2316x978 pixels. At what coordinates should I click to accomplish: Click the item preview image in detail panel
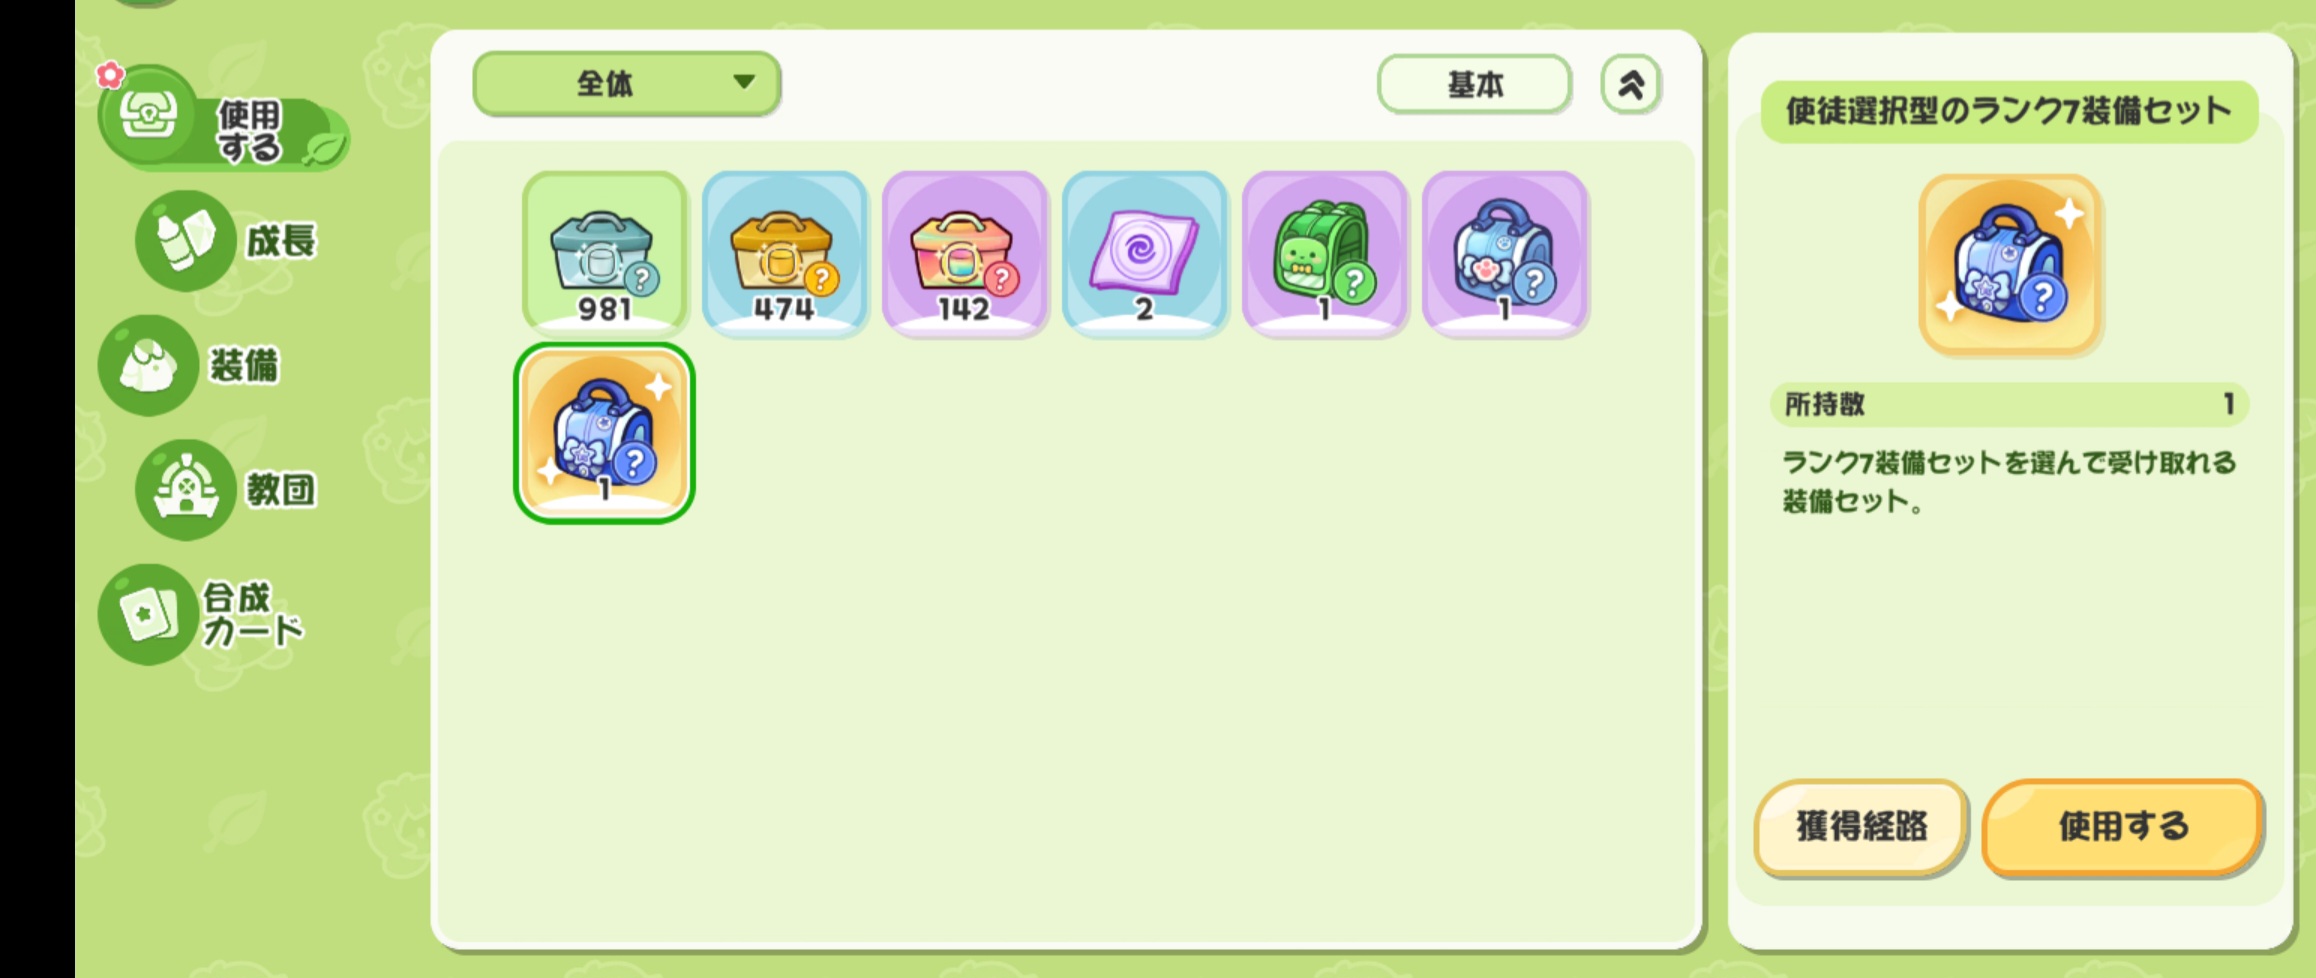click(x=2010, y=264)
